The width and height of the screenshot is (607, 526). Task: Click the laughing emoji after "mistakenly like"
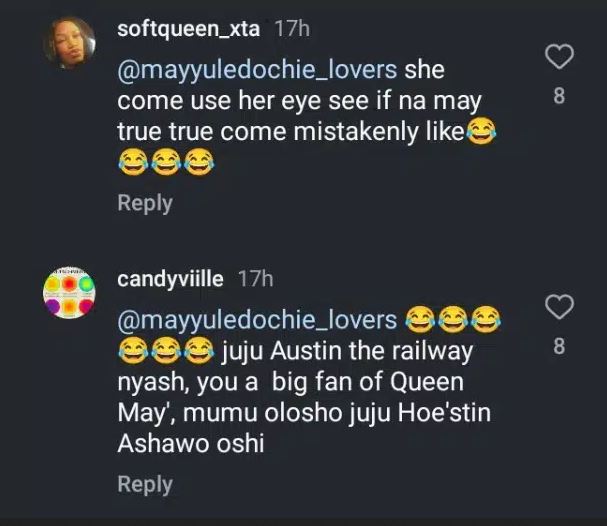click(x=481, y=131)
